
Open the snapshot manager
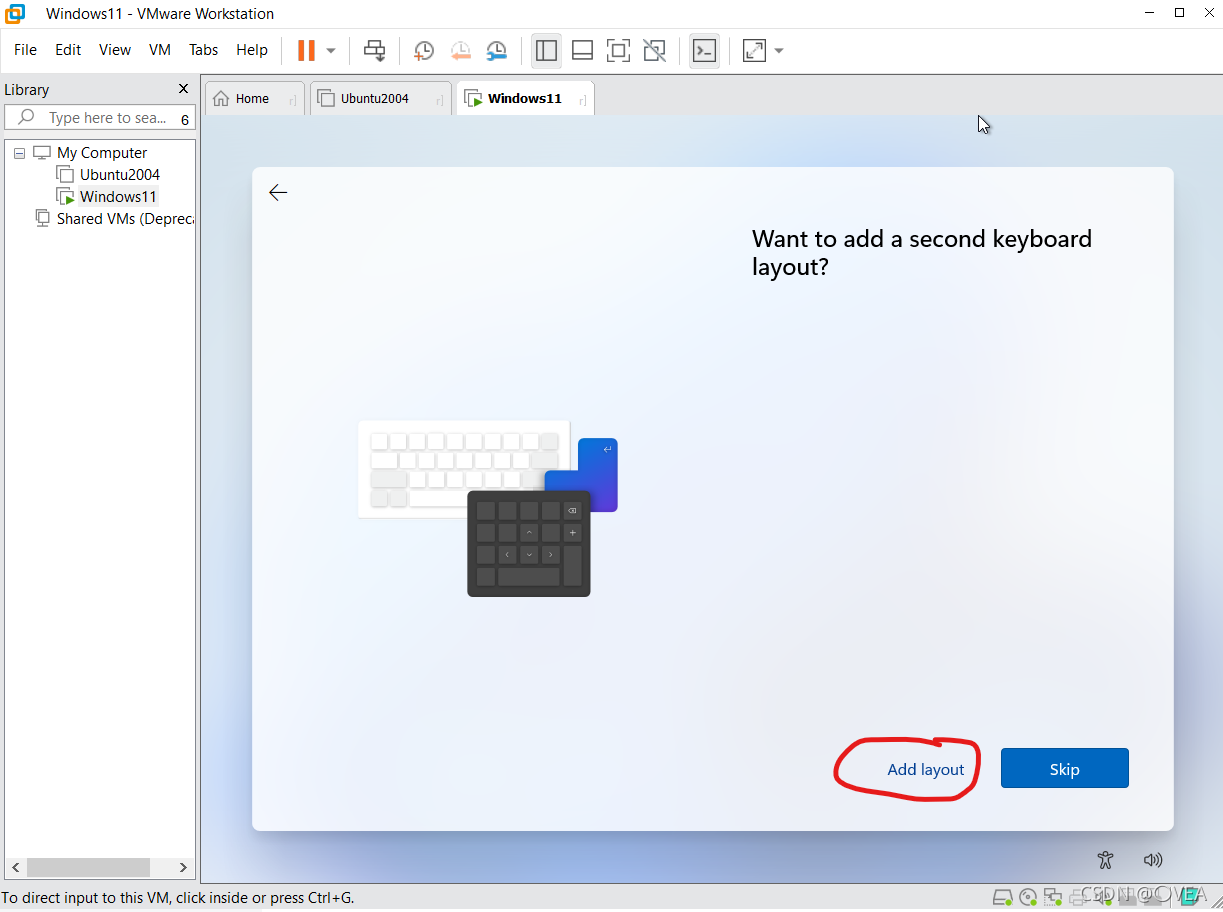pos(496,50)
